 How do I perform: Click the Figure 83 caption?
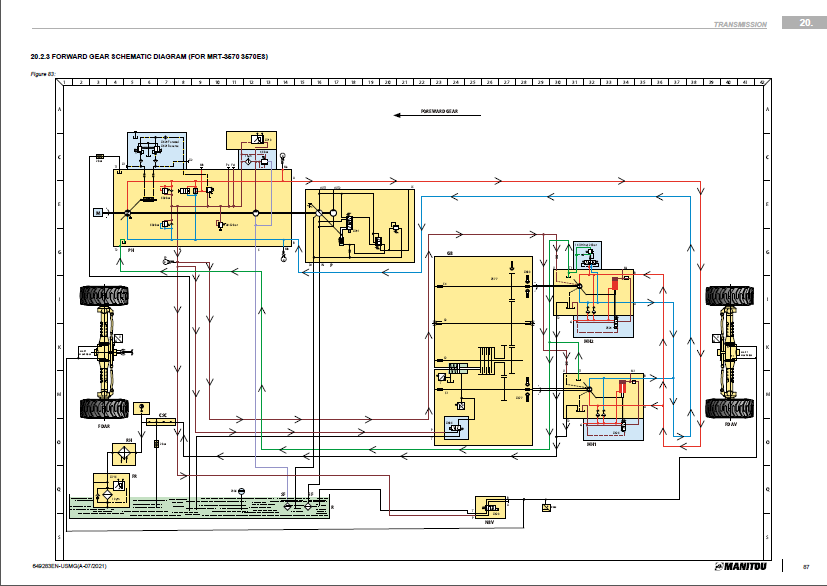point(43,72)
